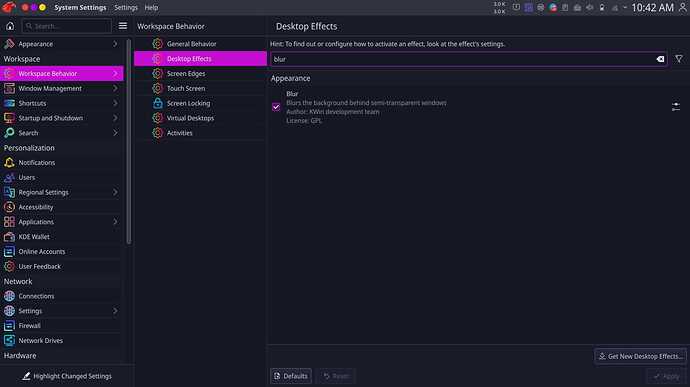
Task: Expand the Startup and Shutdown chevron
Action: [115, 118]
